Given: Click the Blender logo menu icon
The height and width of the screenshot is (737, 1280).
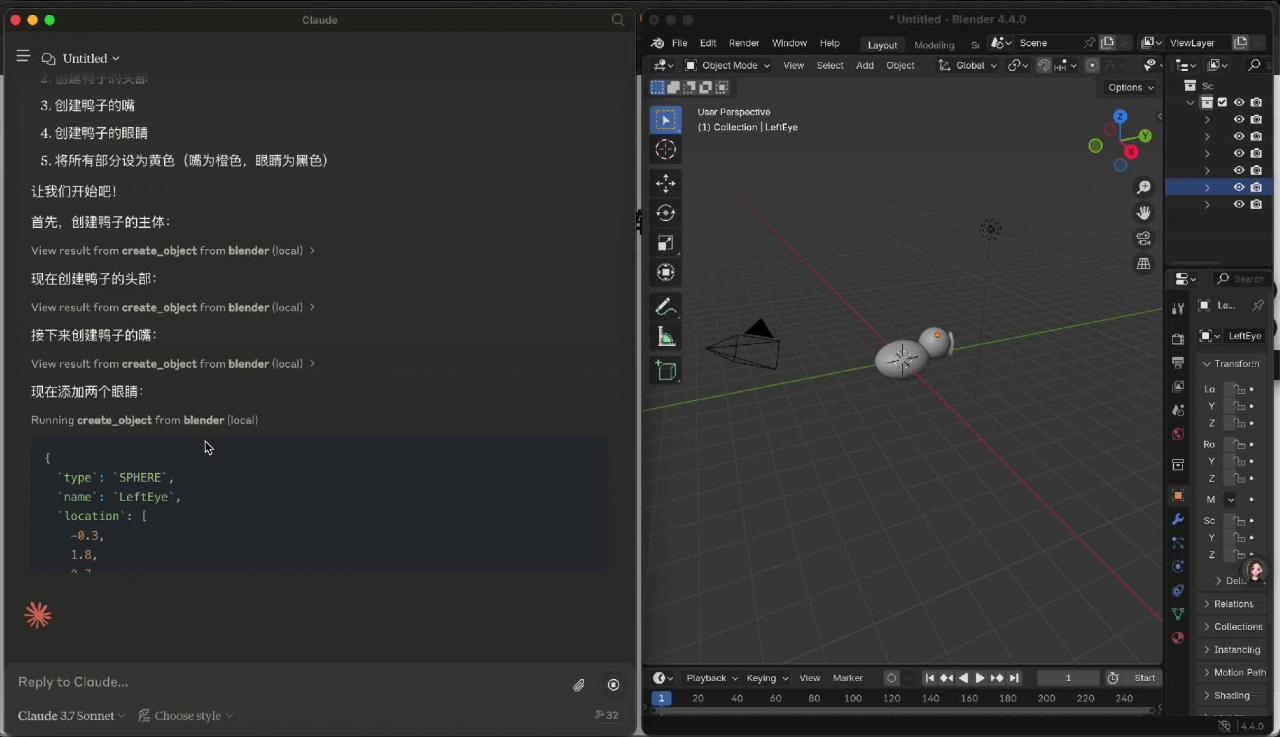Looking at the screenshot, I should [x=657, y=44].
